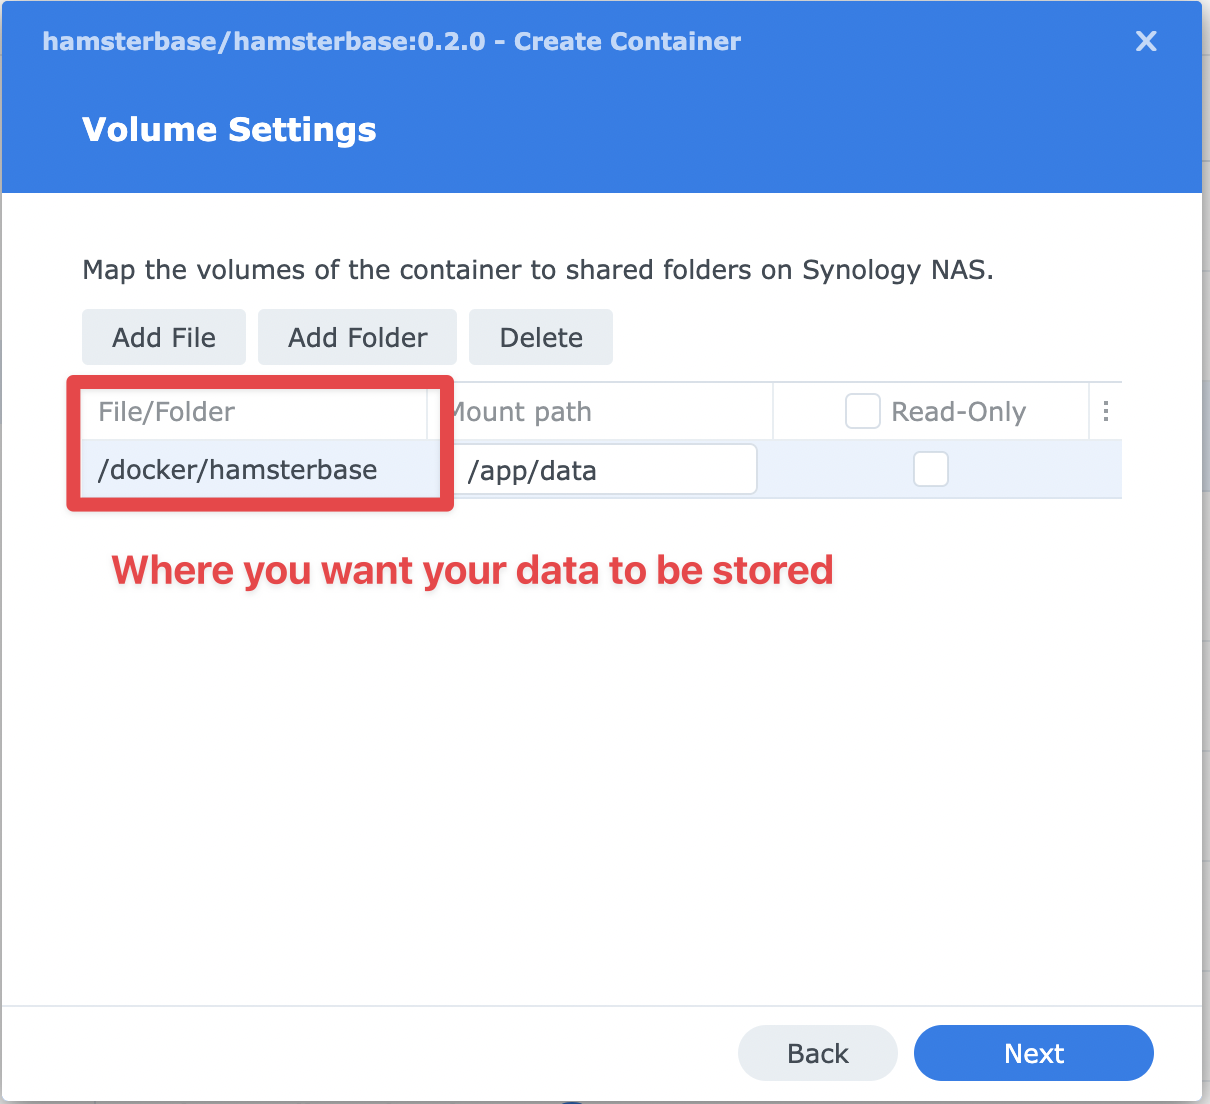Proceed with the Next button
1210x1104 pixels.
click(x=1033, y=1053)
